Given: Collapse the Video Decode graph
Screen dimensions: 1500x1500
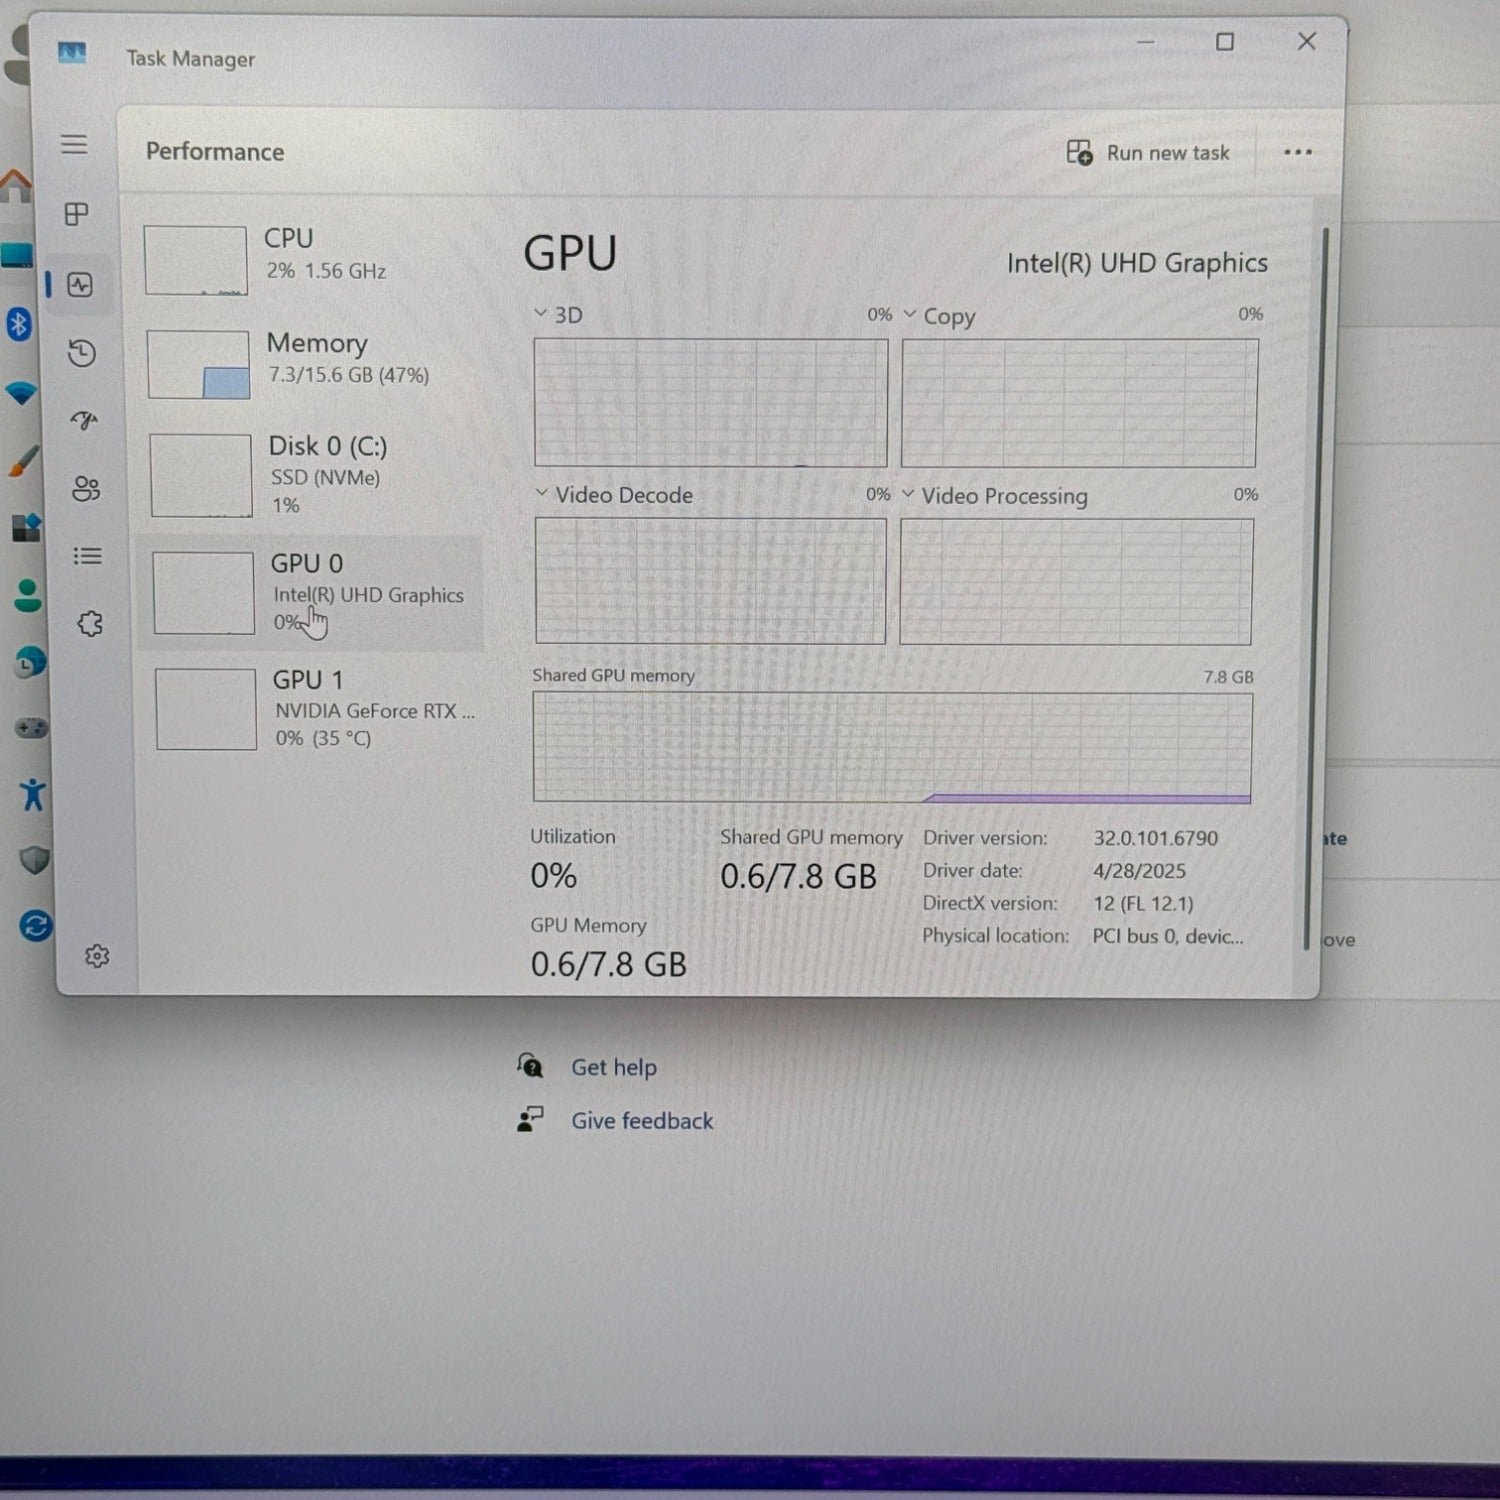Looking at the screenshot, I should [x=541, y=493].
